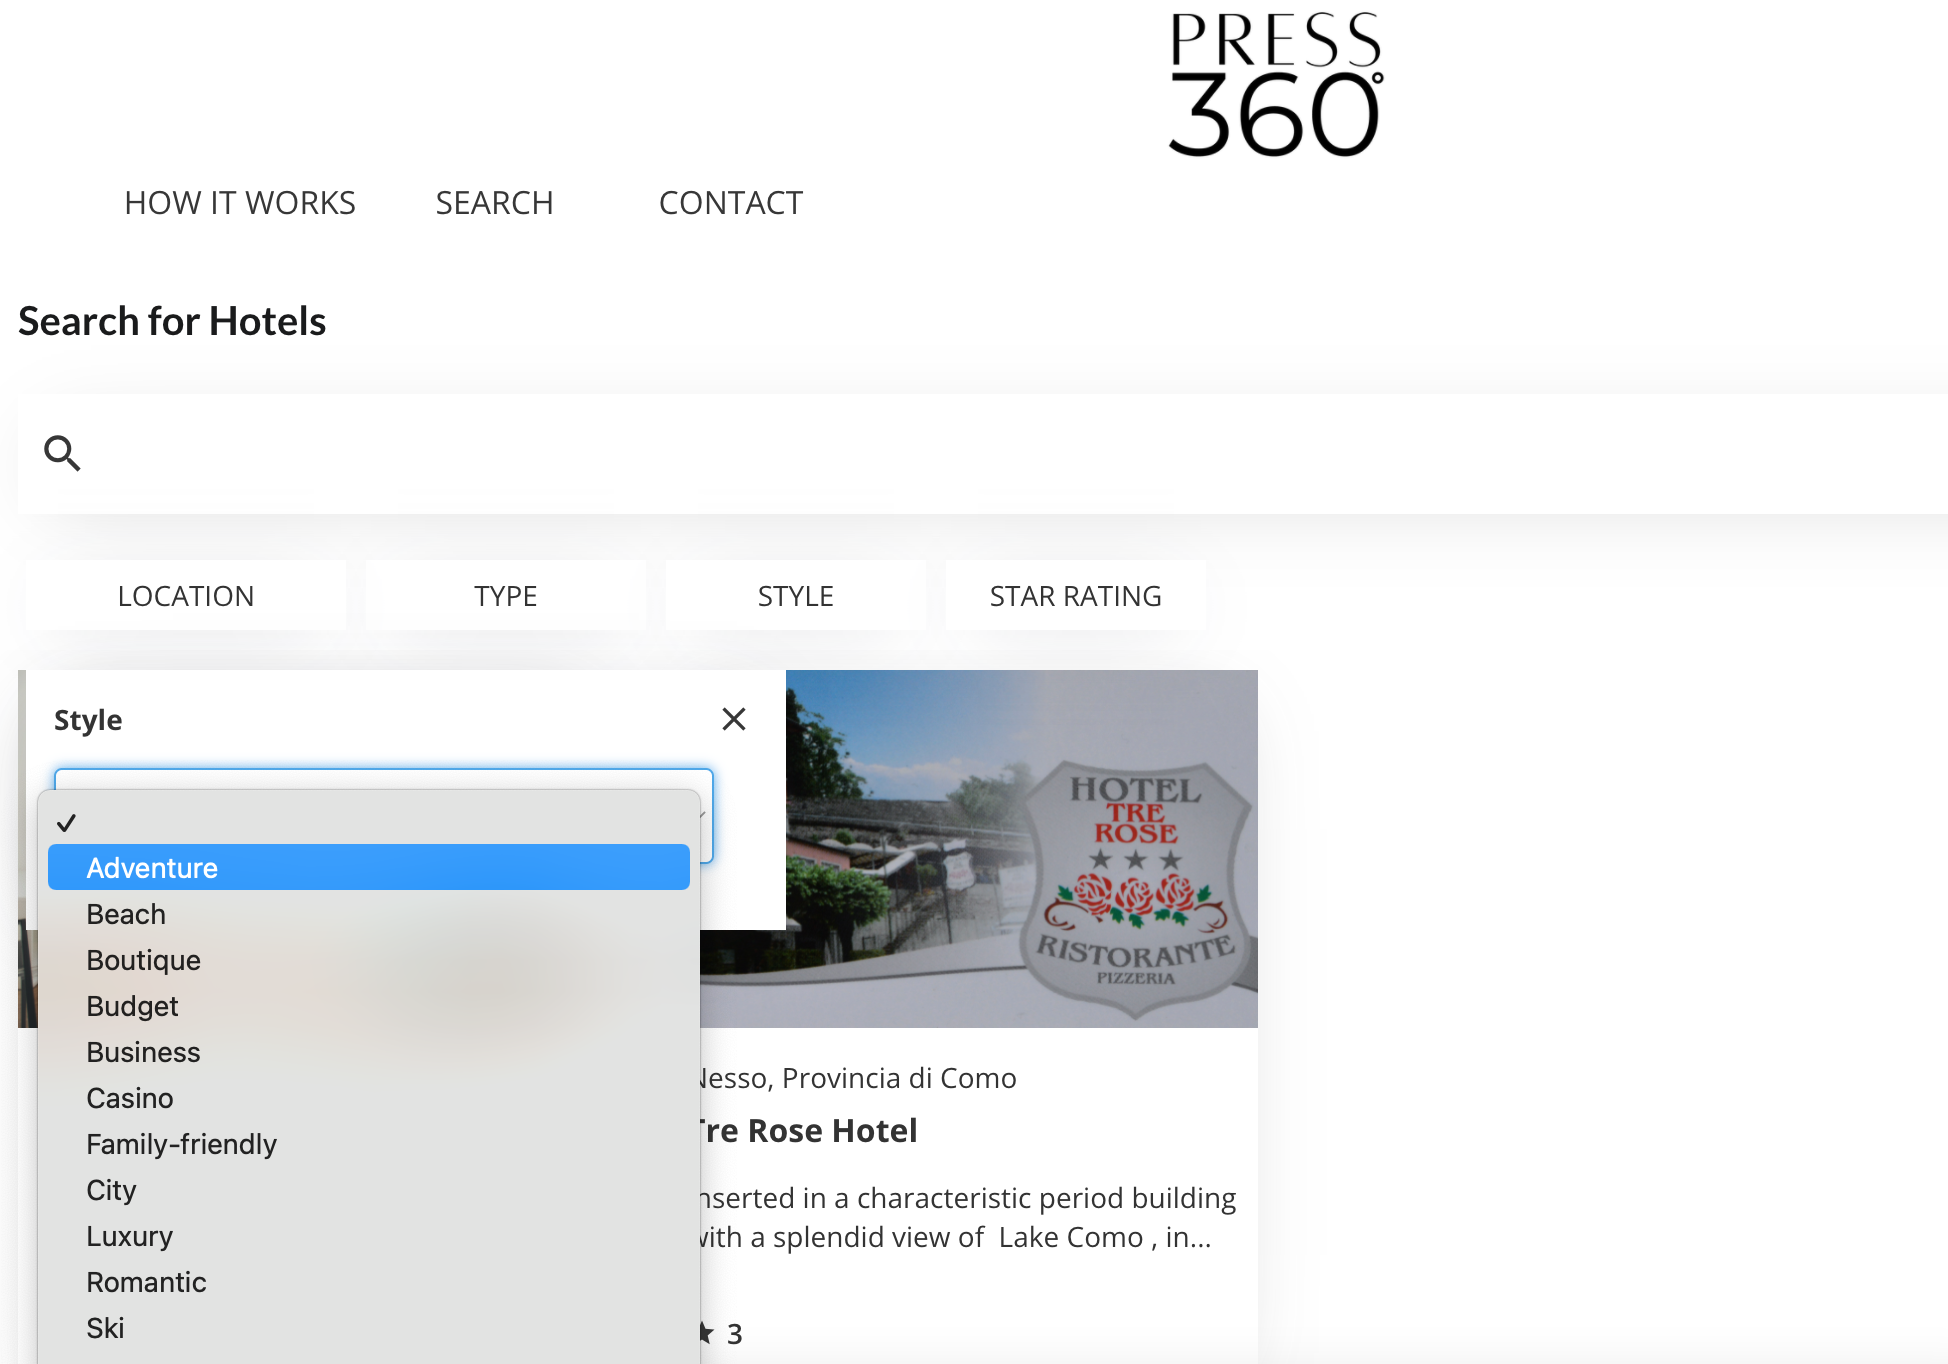Open the STYLE filter
The width and height of the screenshot is (1948, 1364).
(796, 596)
